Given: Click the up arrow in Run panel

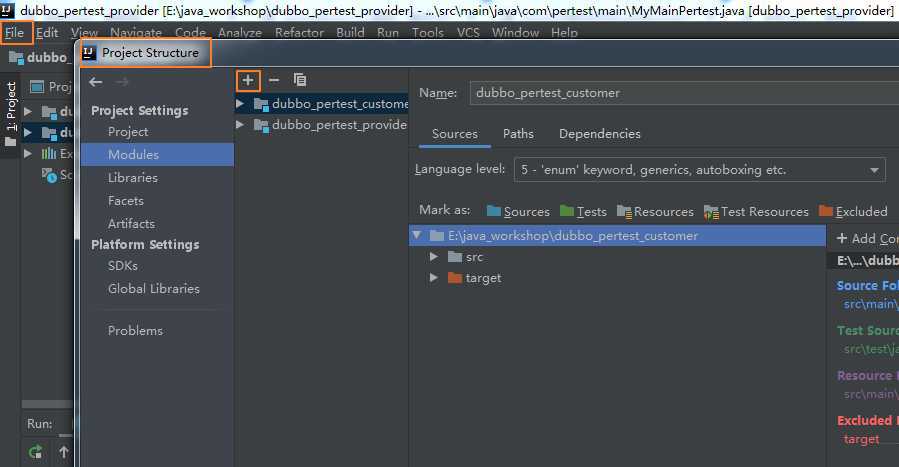Looking at the screenshot, I should (x=64, y=452).
